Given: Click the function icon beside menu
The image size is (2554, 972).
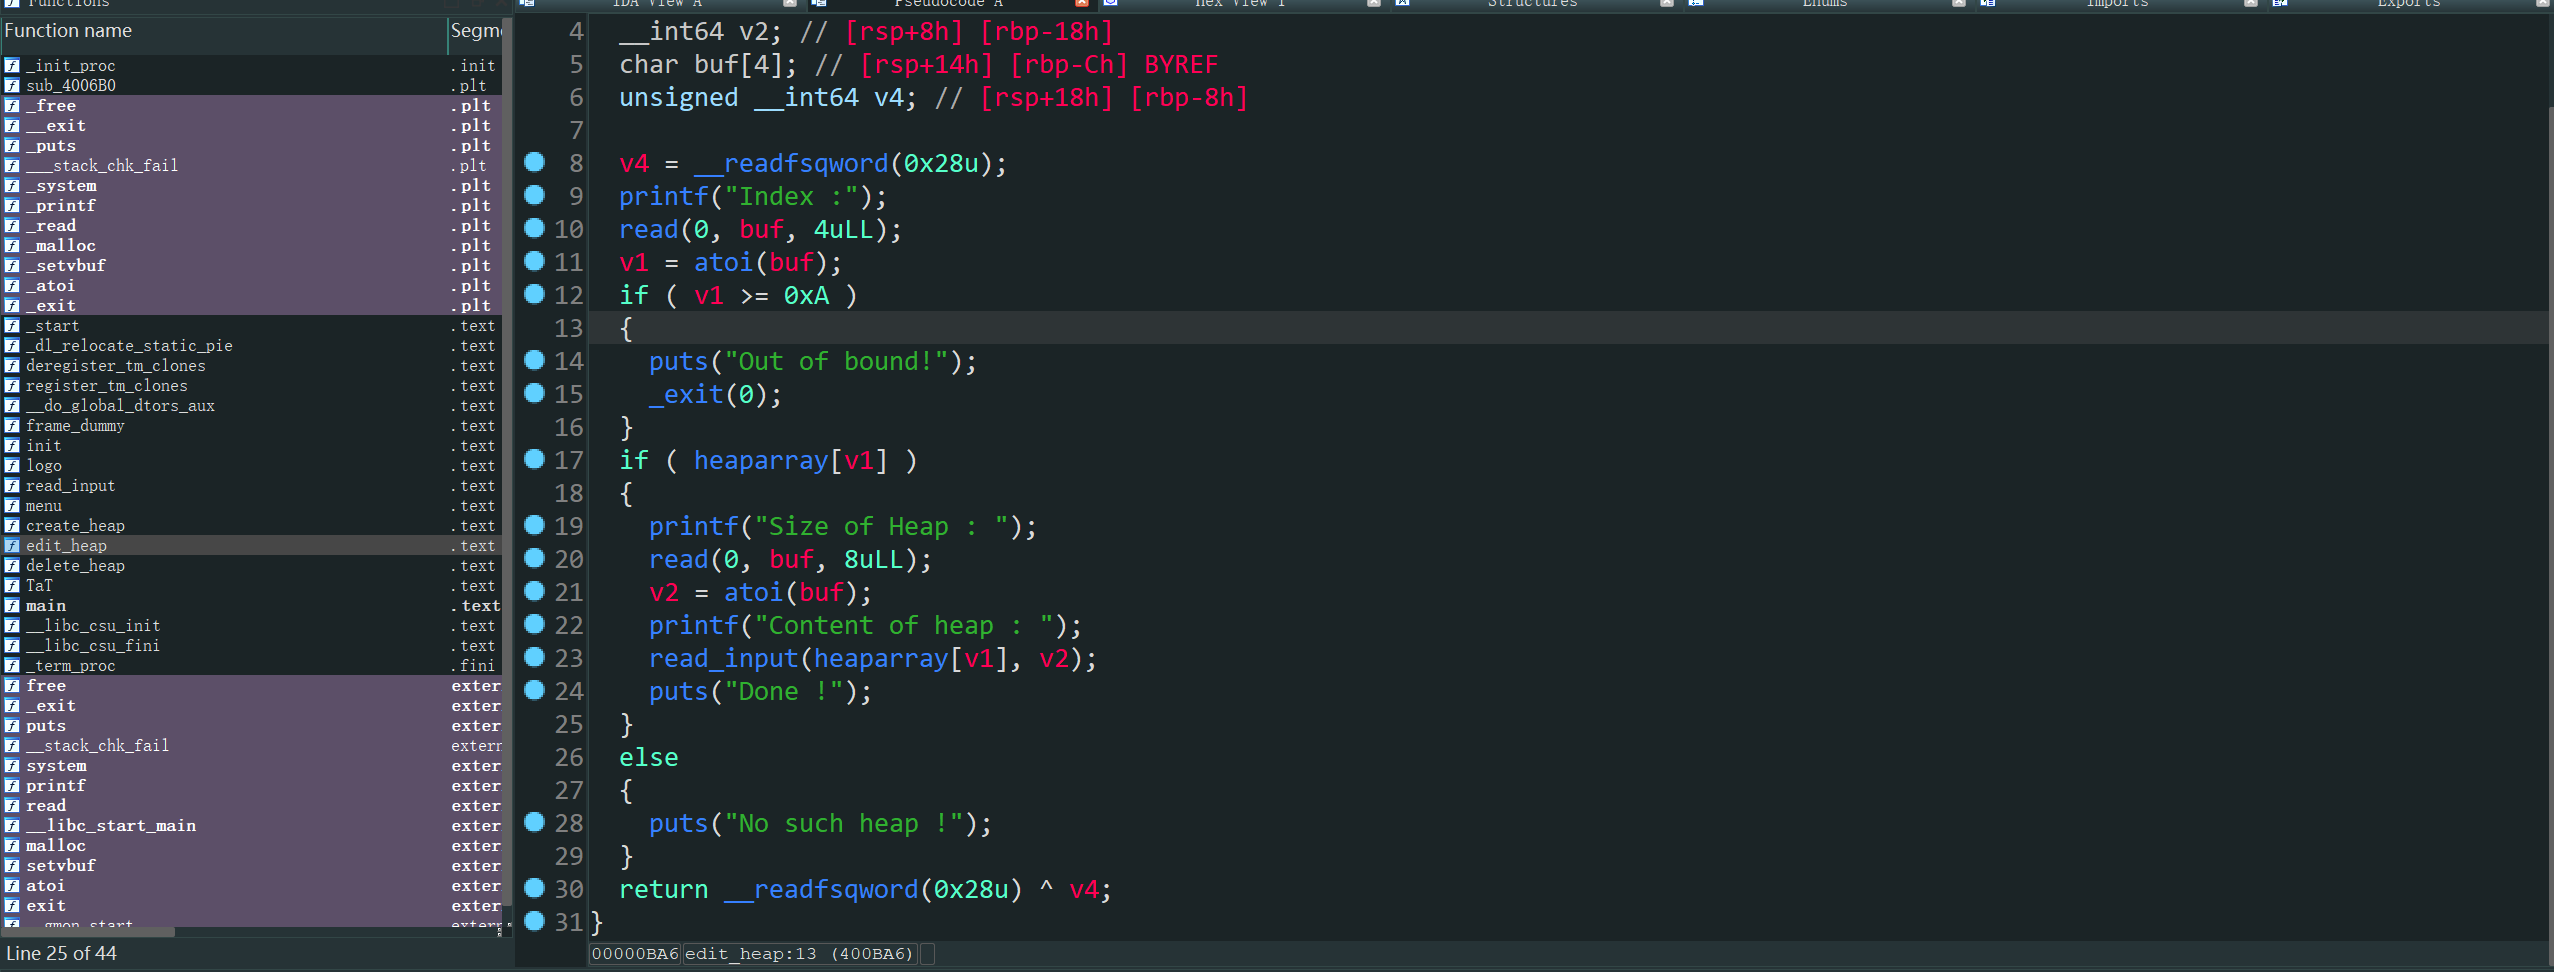Looking at the screenshot, I should (x=12, y=506).
